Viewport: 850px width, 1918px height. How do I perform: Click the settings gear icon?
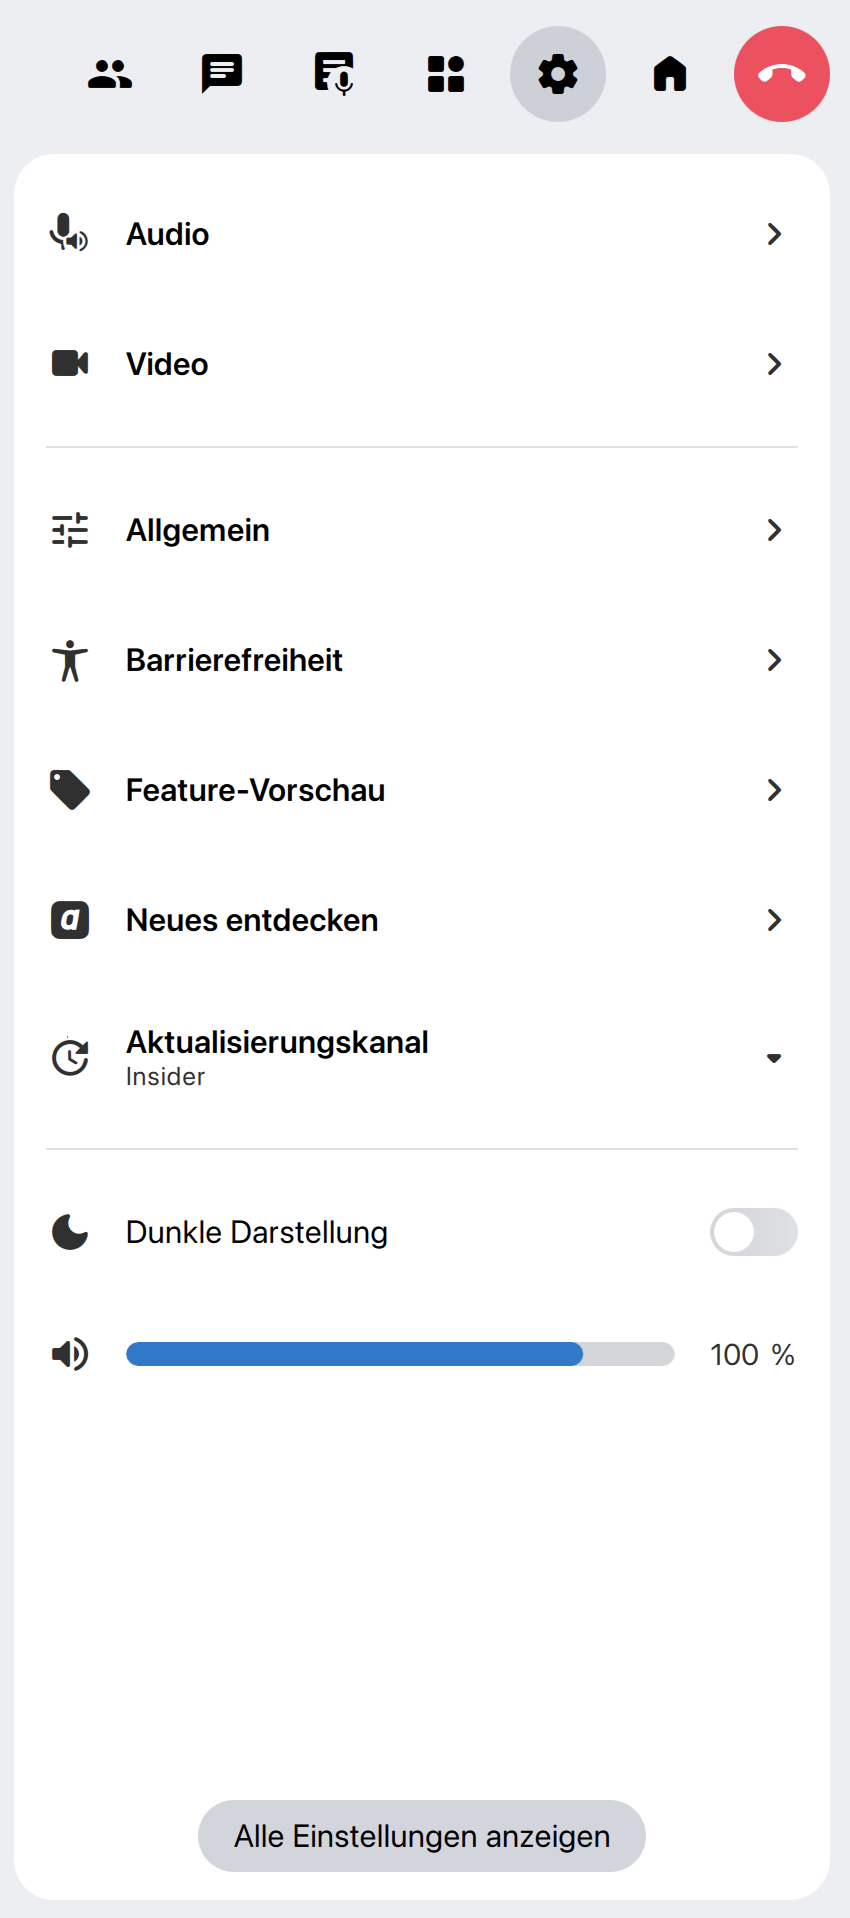pyautogui.click(x=558, y=74)
